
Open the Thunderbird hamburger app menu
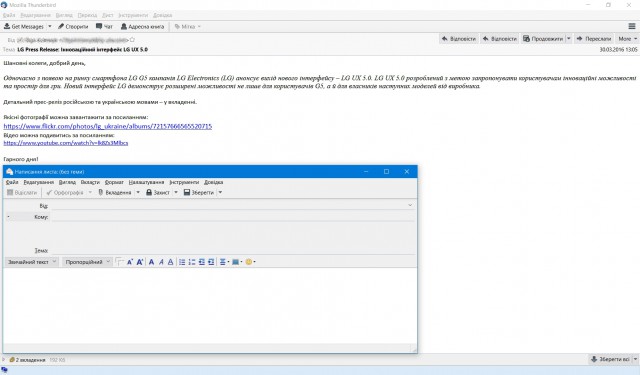tap(632, 27)
